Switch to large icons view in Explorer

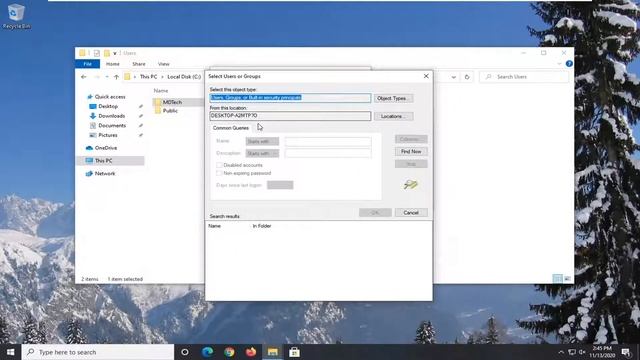pos(567,278)
